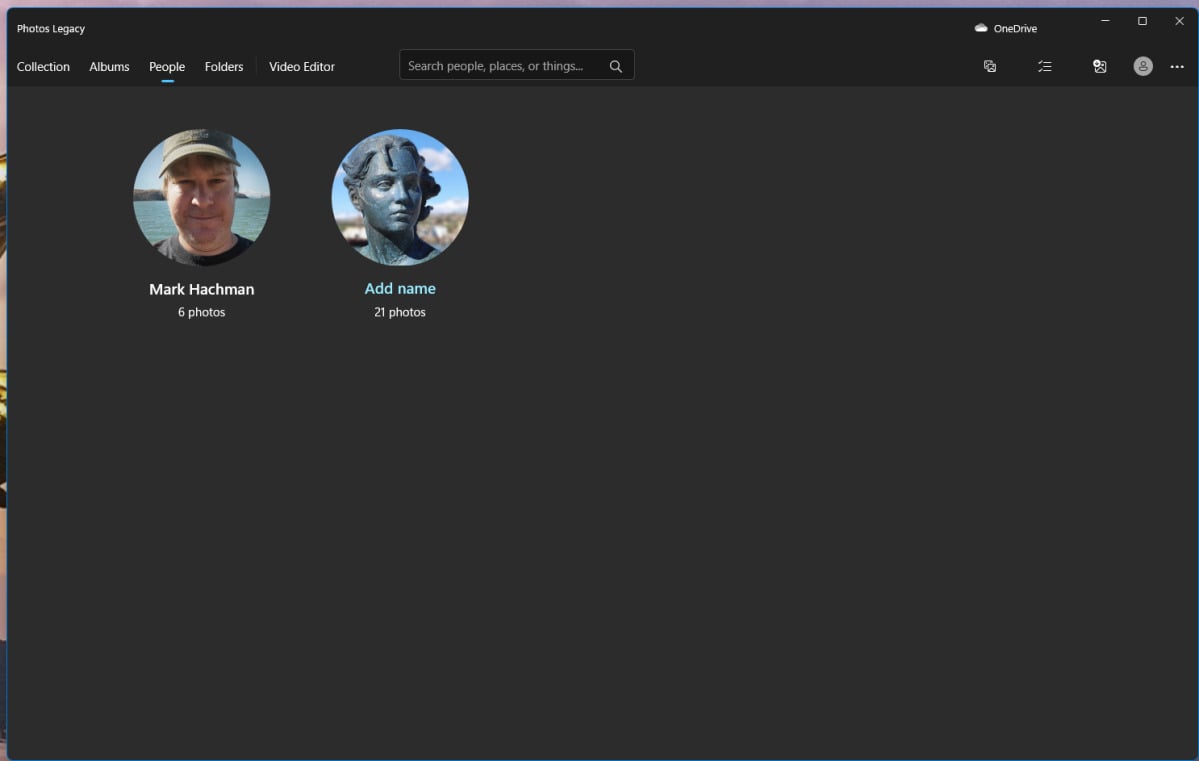The image size is (1199, 761).
Task: Click the Select checklist icon
Action: coord(1045,67)
